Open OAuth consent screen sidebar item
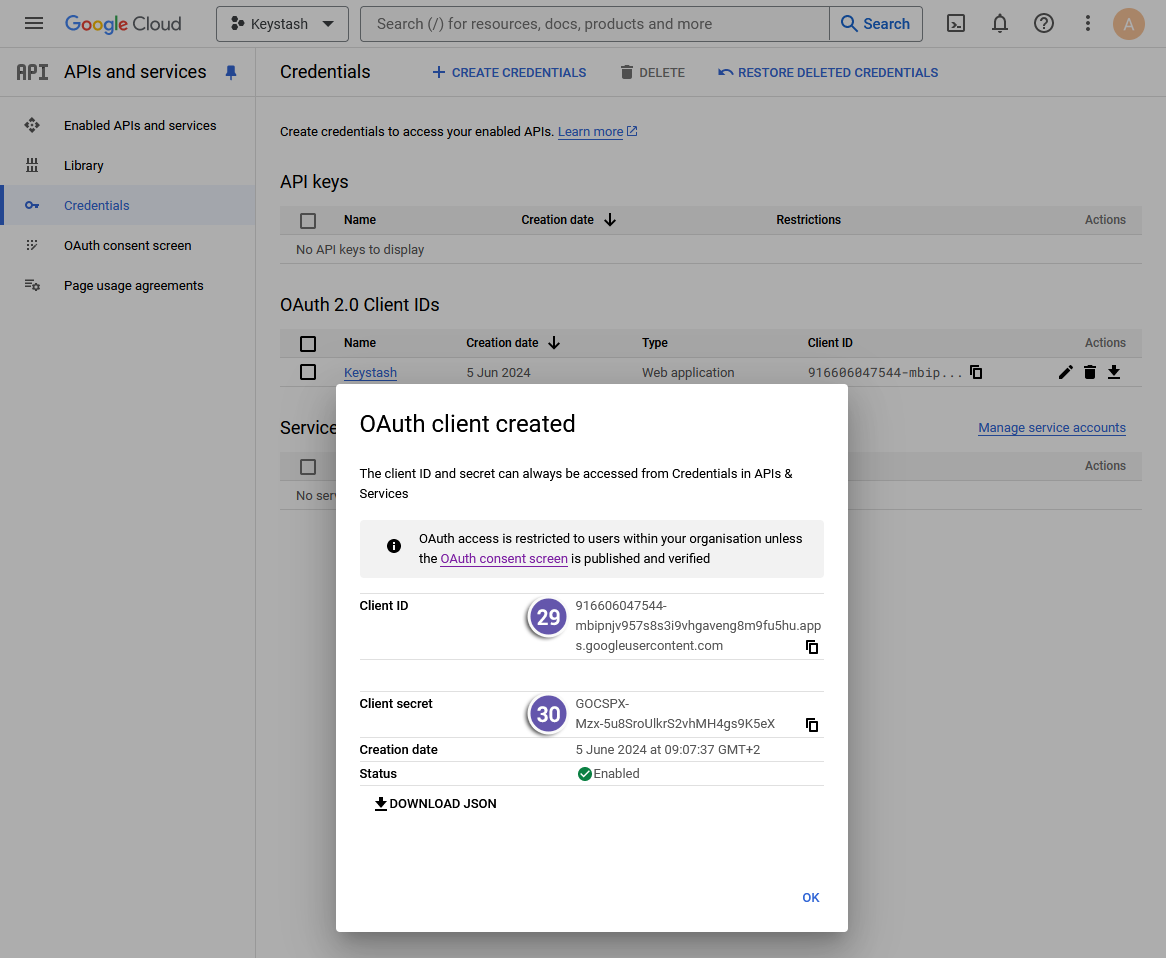Viewport: 1166px width, 958px height. (127, 245)
